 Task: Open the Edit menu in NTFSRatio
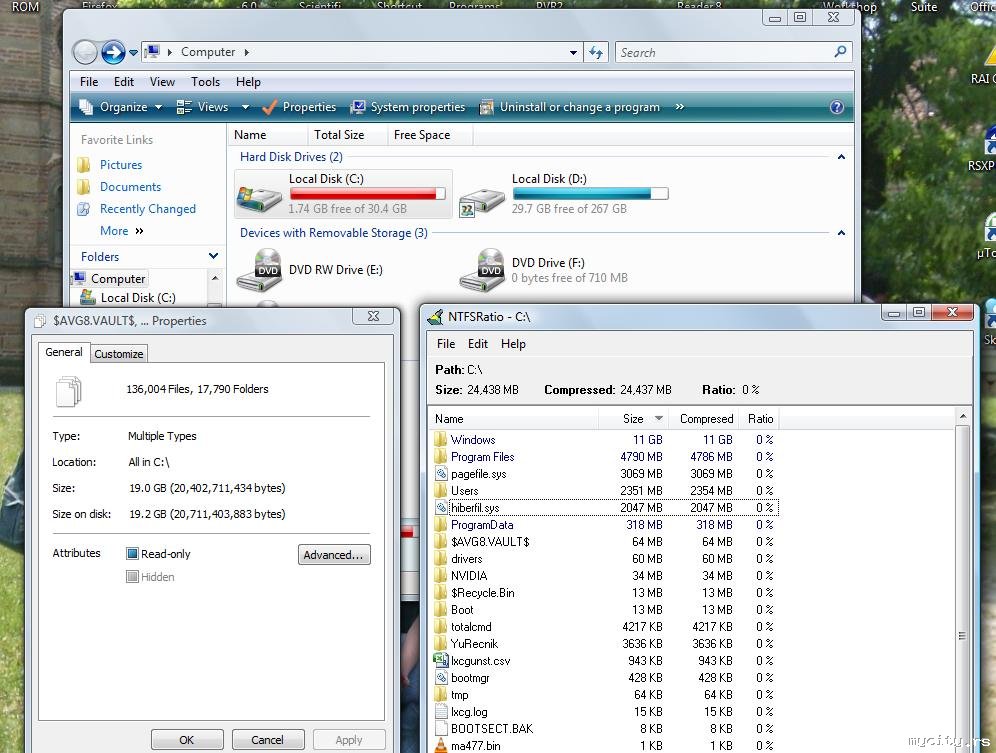478,344
